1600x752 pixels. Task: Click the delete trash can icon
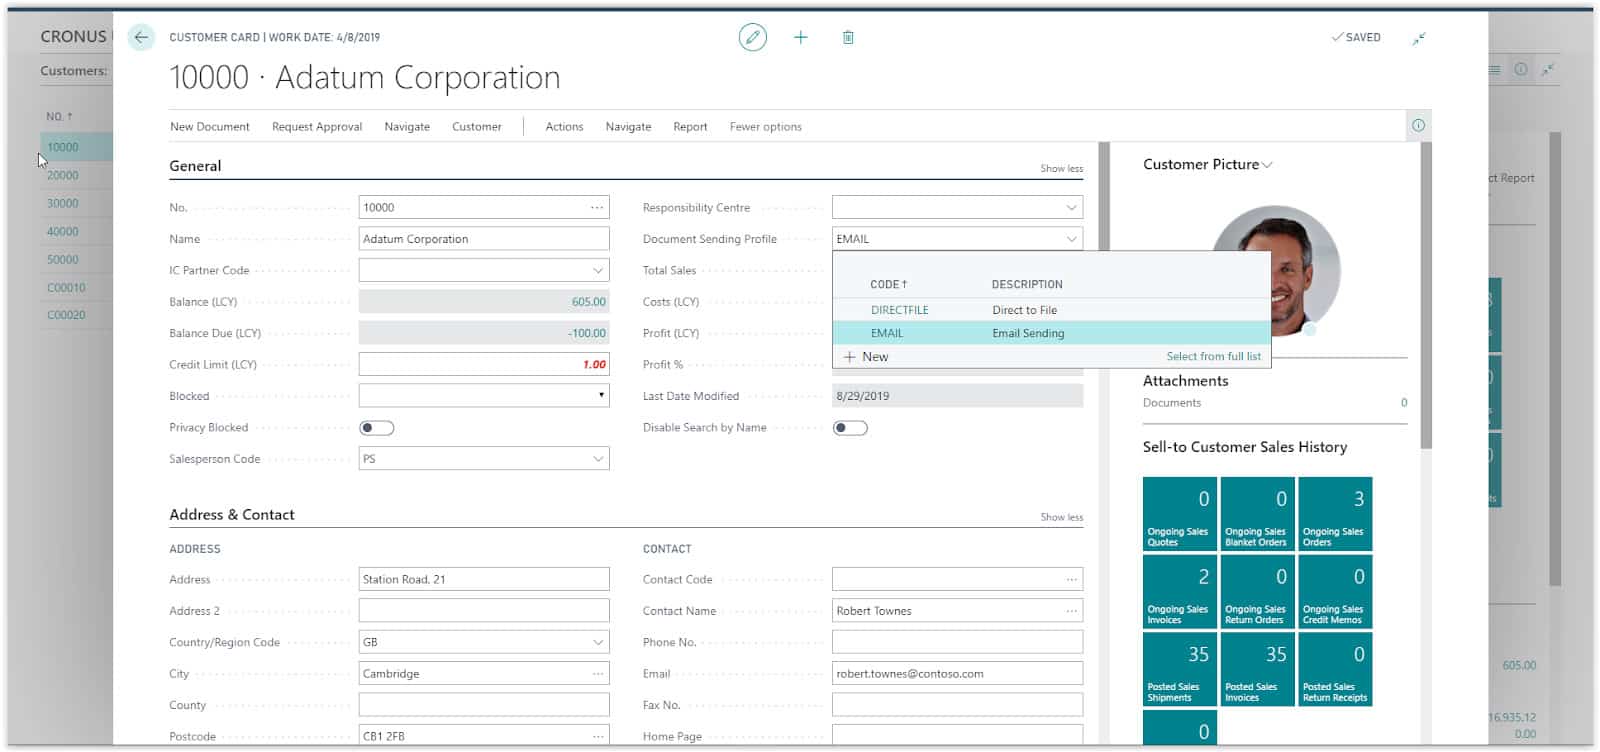coord(848,38)
